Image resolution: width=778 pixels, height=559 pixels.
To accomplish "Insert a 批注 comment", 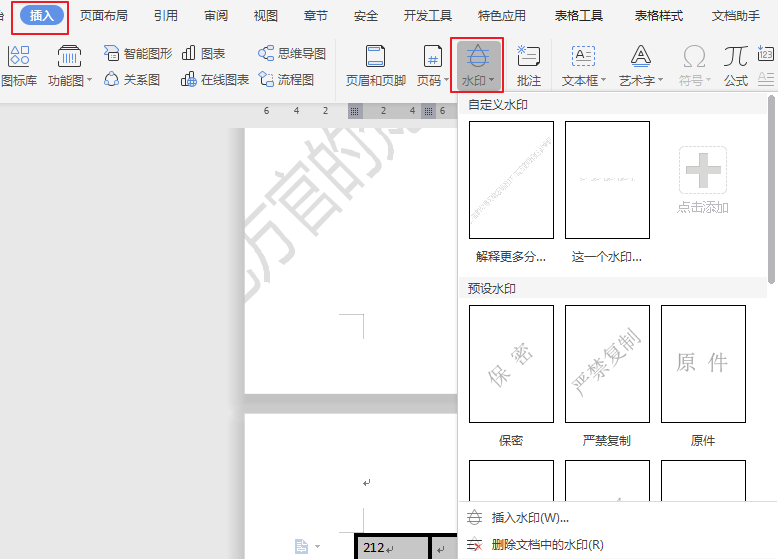I will (528, 66).
